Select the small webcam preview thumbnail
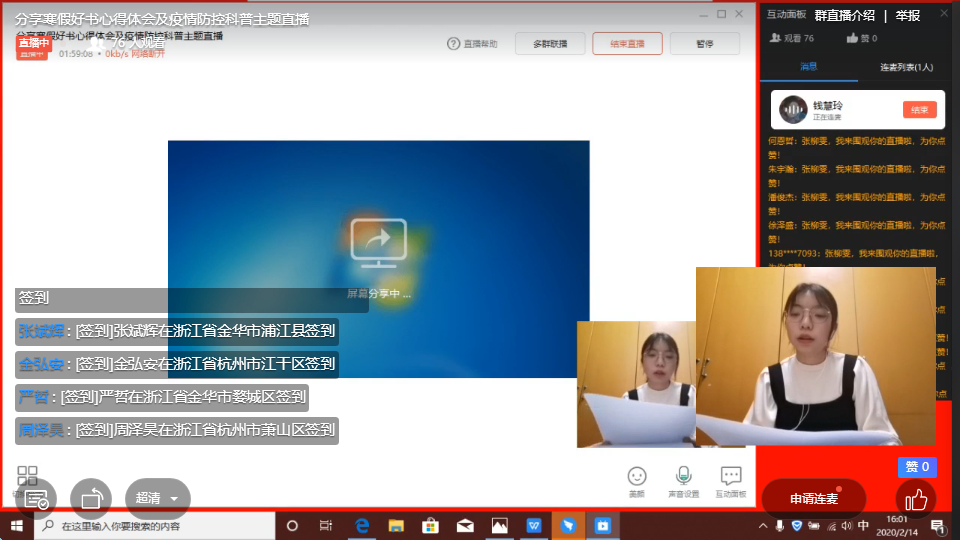The height and width of the screenshot is (540, 960). click(x=636, y=384)
